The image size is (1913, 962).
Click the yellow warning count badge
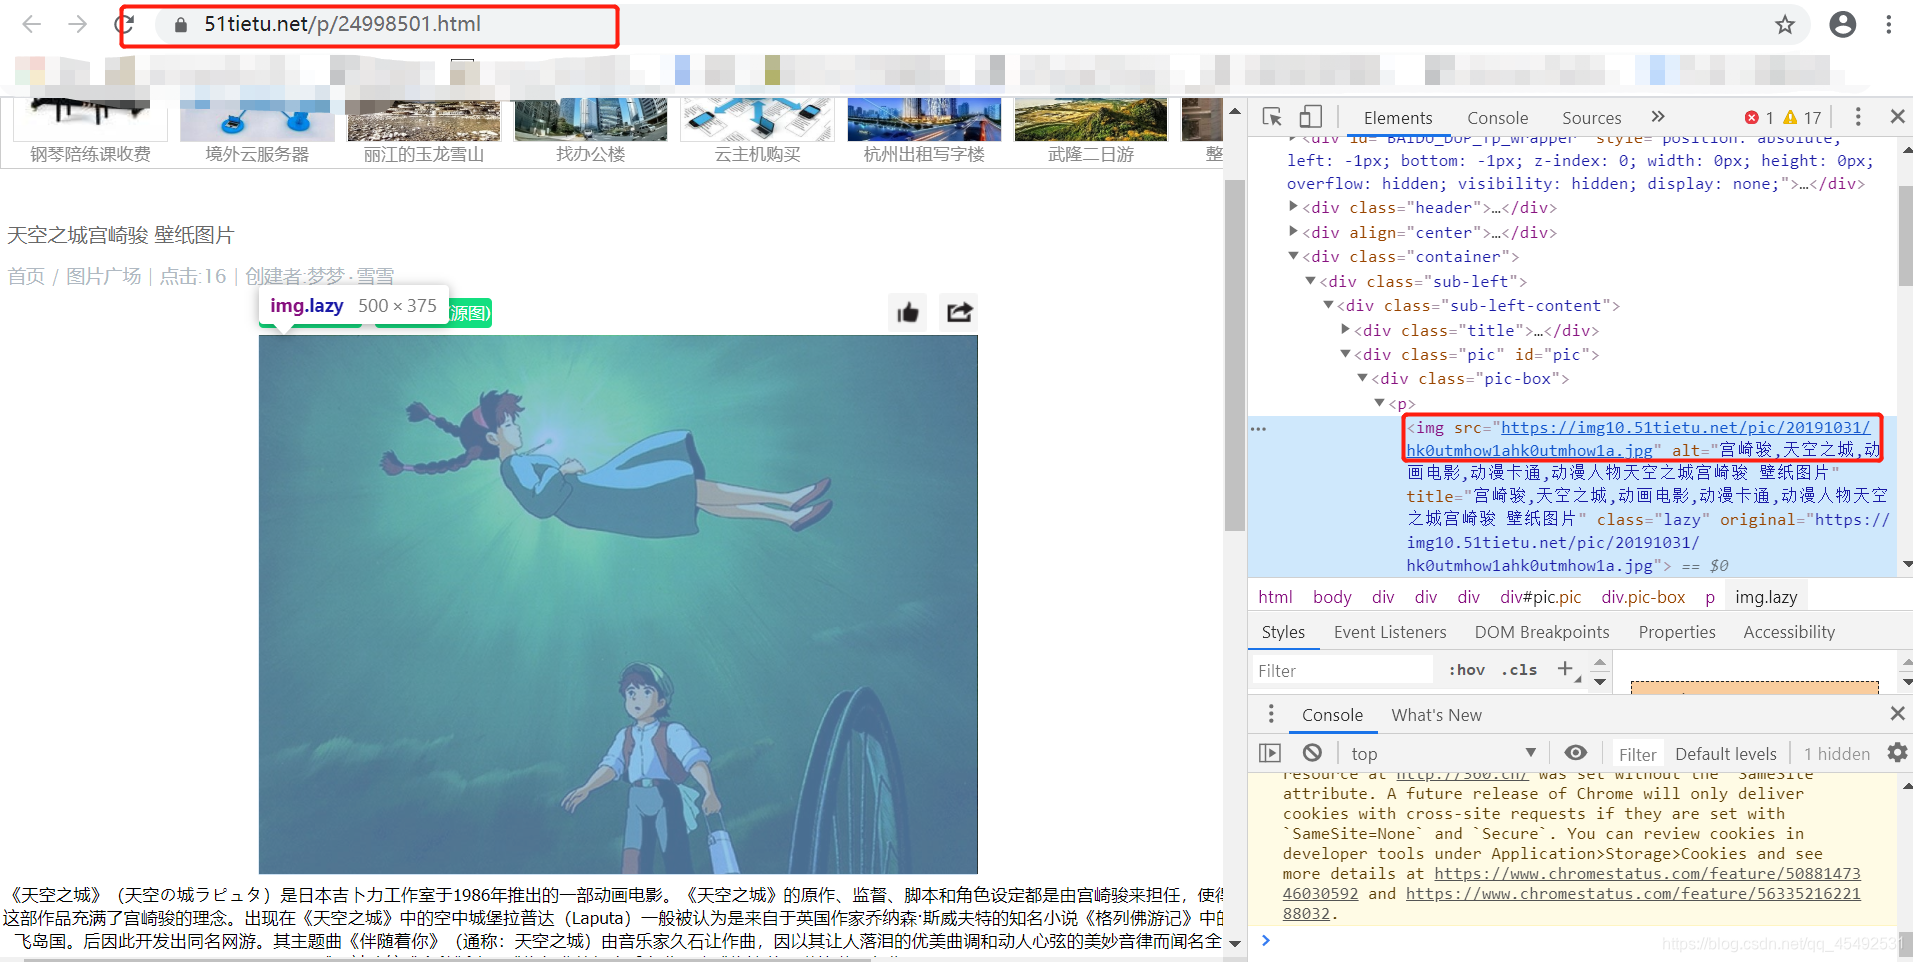[1802, 117]
